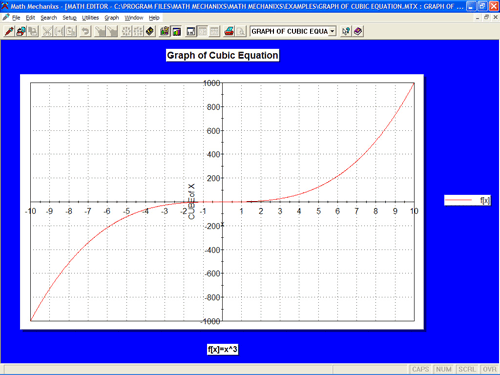This screenshot has width=500, height=375.
Task: Click the second toolbar icon beside the red pen
Action: tap(21, 31)
